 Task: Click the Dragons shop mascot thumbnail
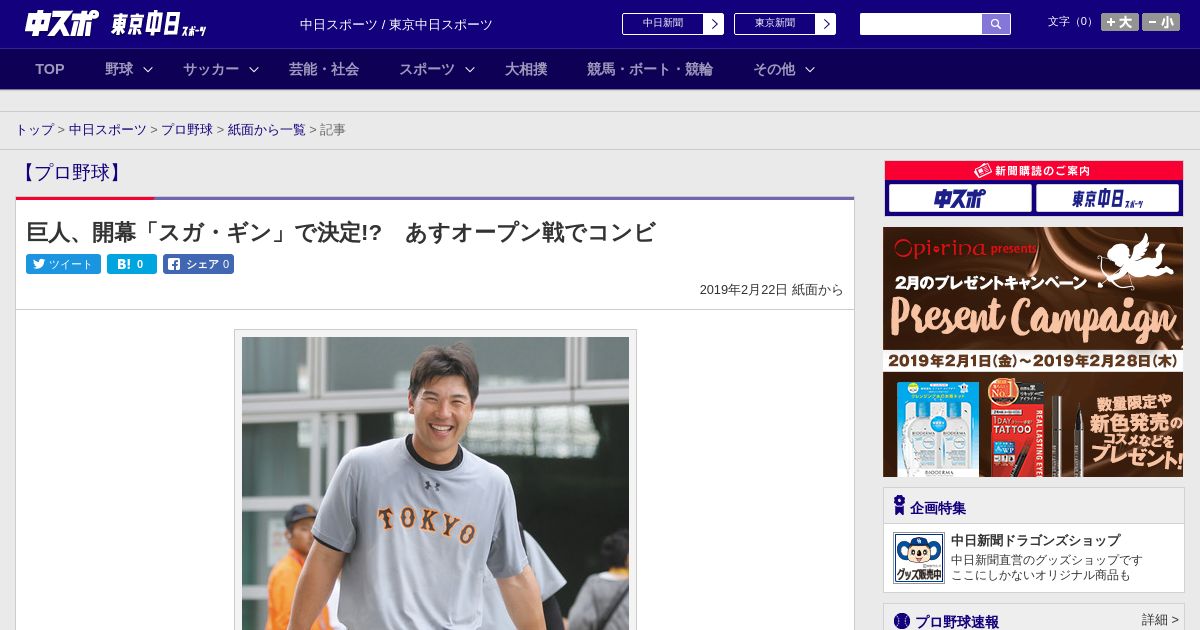(x=918, y=558)
